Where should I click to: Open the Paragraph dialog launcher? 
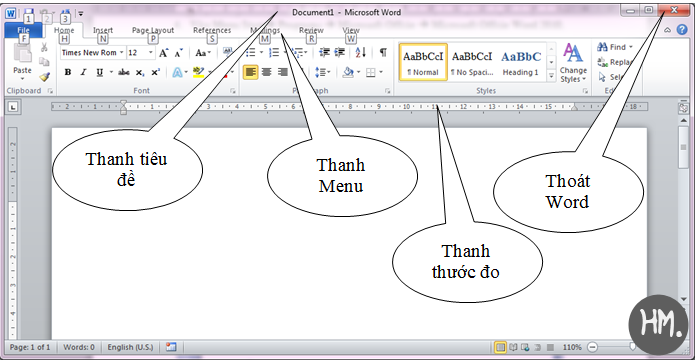[388, 91]
